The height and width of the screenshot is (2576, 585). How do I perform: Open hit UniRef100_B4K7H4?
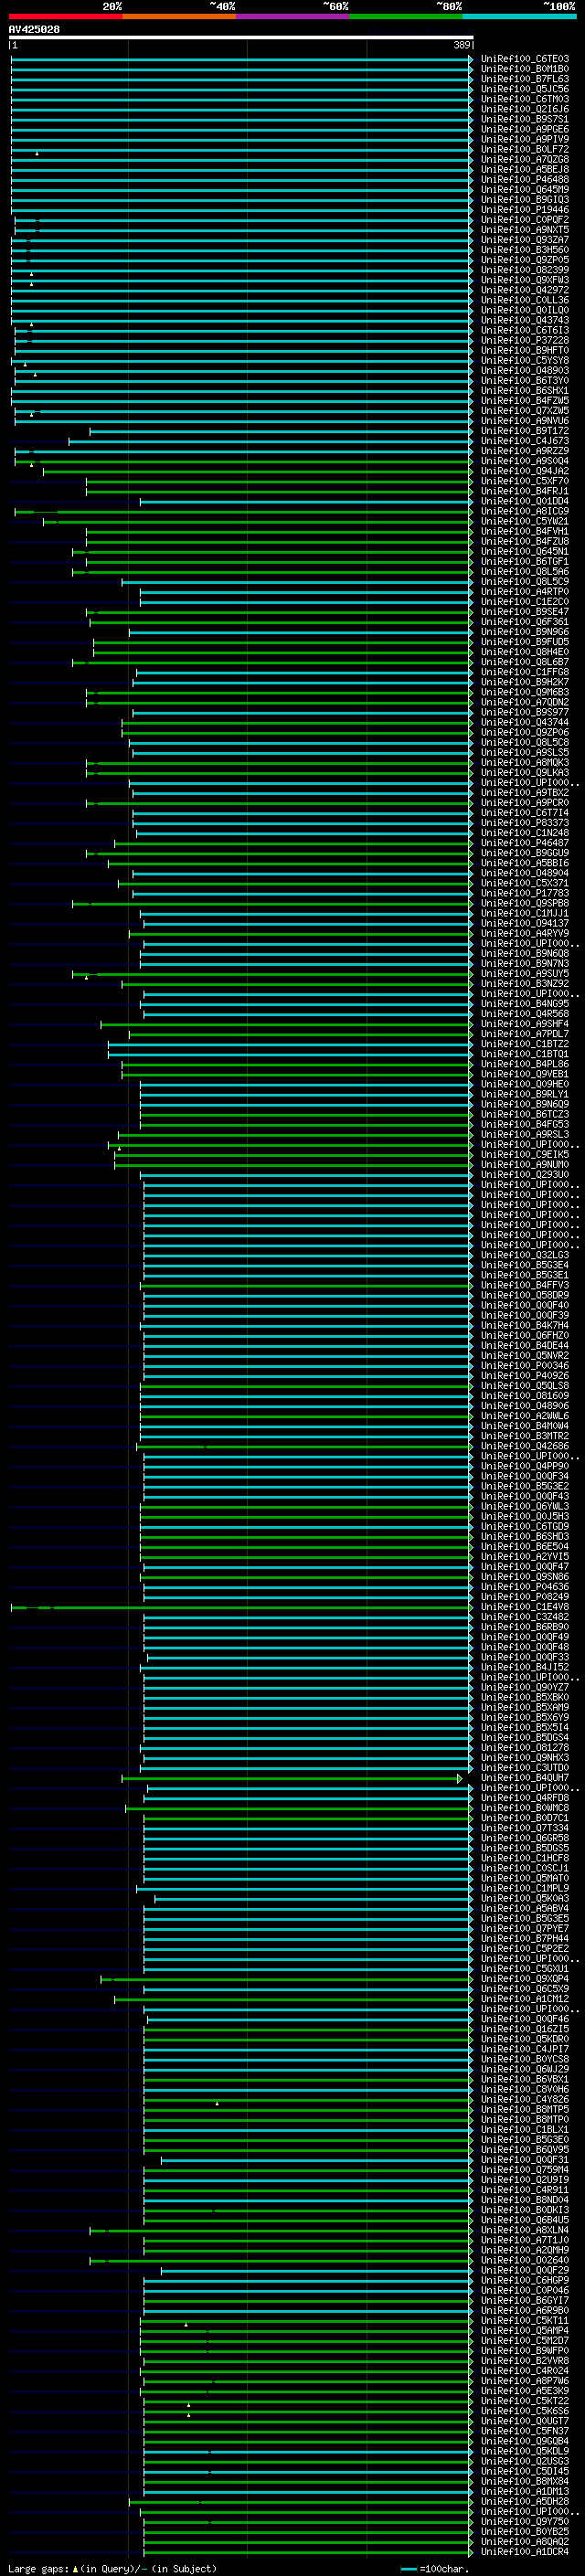pos(525,1325)
